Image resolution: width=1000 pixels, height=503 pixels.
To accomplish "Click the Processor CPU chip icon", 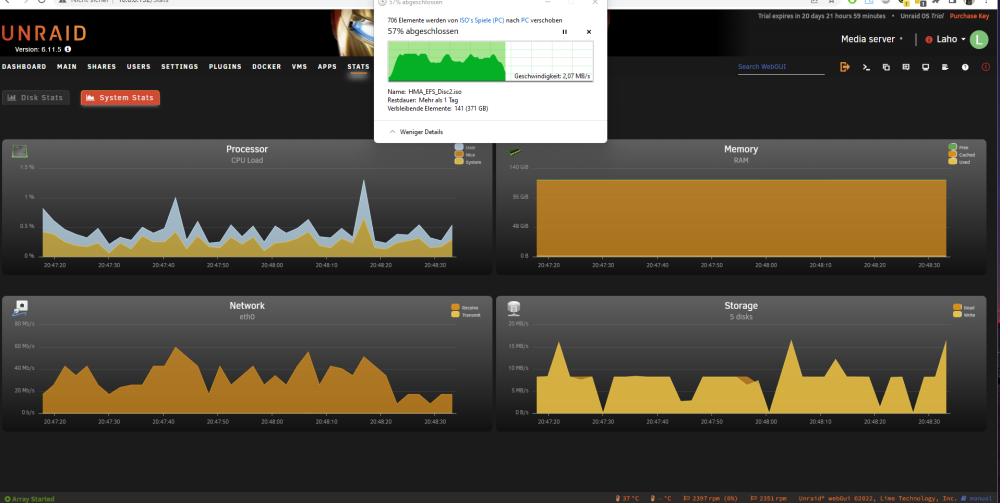I will [x=20, y=151].
